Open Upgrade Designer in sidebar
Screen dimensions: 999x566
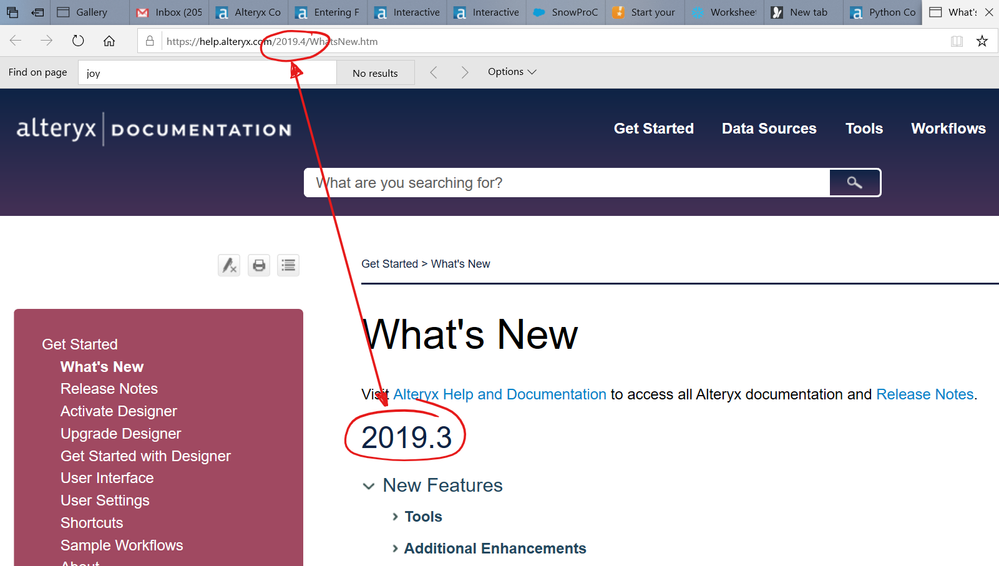coord(120,433)
